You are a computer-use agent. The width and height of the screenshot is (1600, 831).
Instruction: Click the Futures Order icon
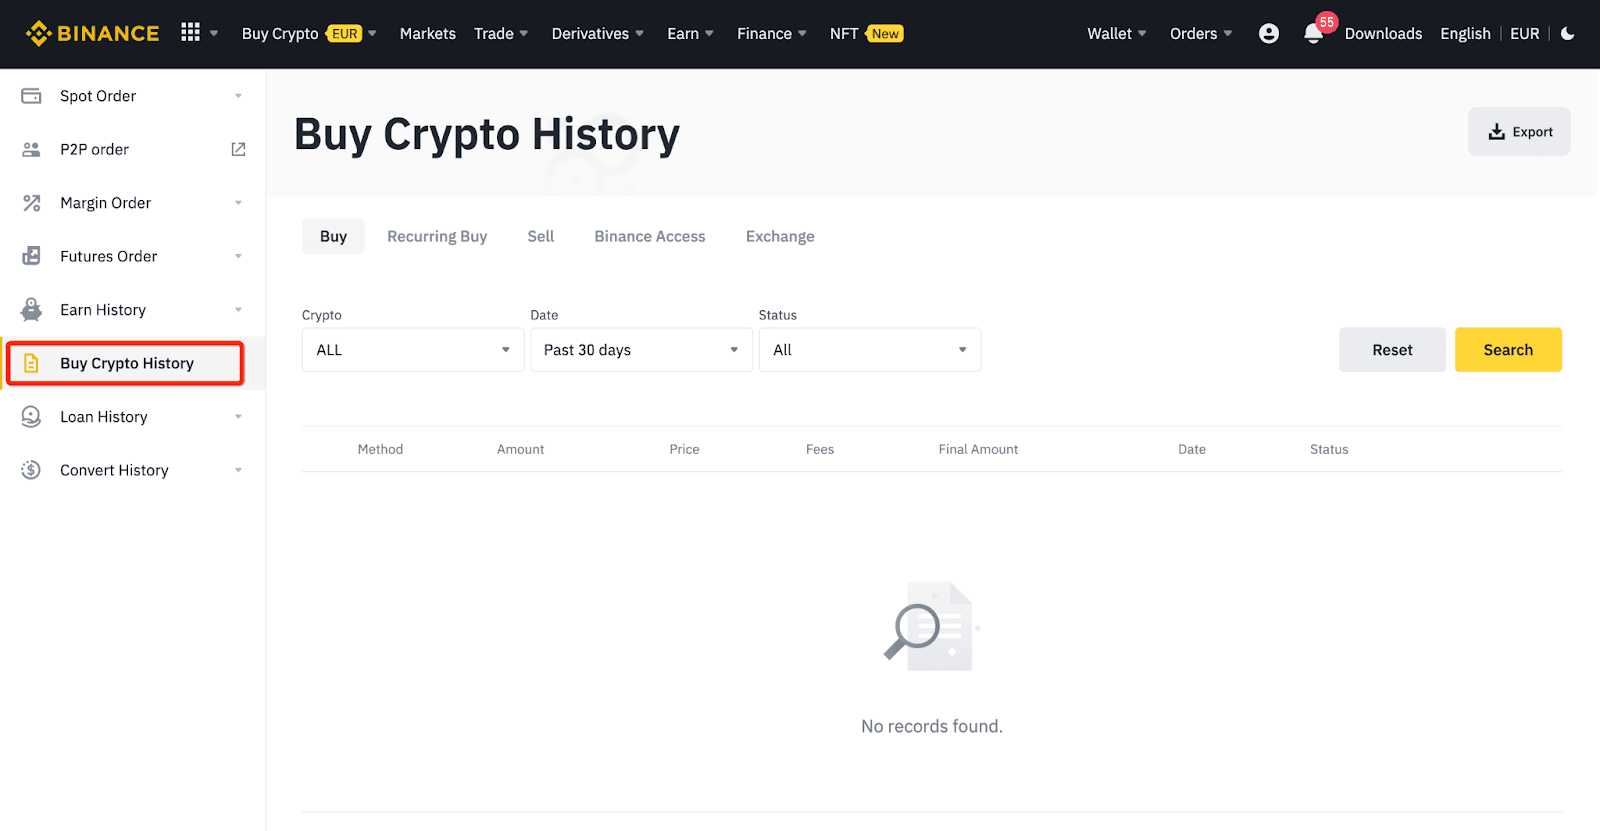click(x=31, y=256)
